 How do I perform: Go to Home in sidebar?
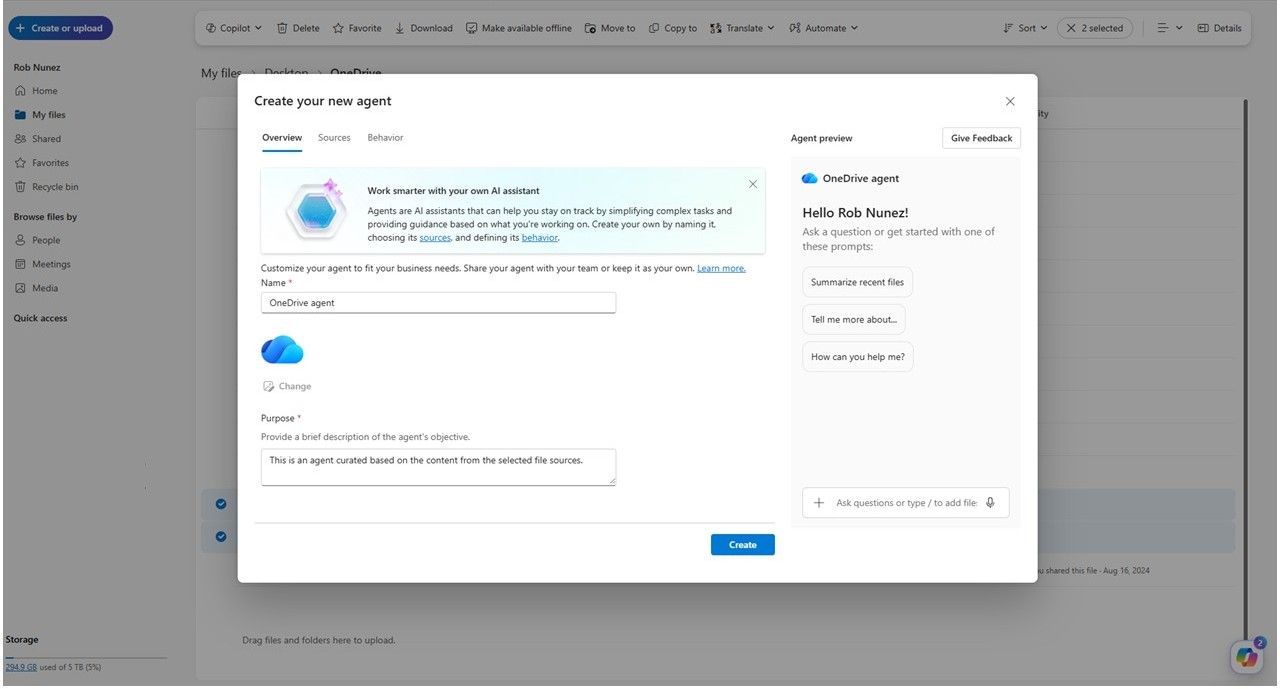pyautogui.click(x=36, y=91)
